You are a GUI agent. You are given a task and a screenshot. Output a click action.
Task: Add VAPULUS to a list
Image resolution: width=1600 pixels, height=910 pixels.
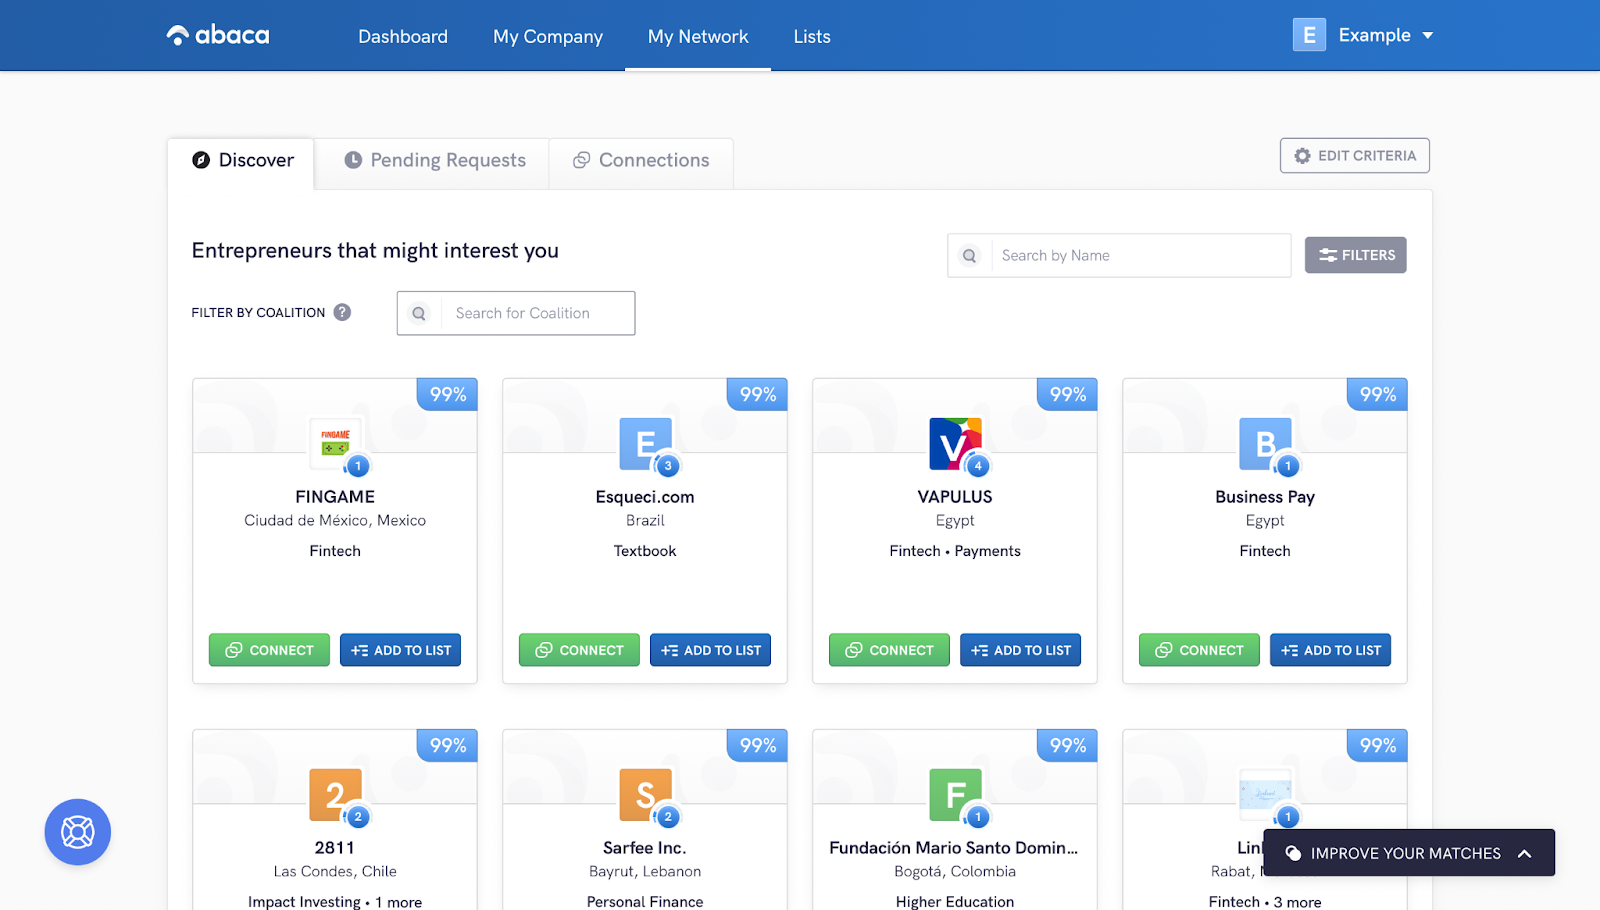pyautogui.click(x=1020, y=650)
